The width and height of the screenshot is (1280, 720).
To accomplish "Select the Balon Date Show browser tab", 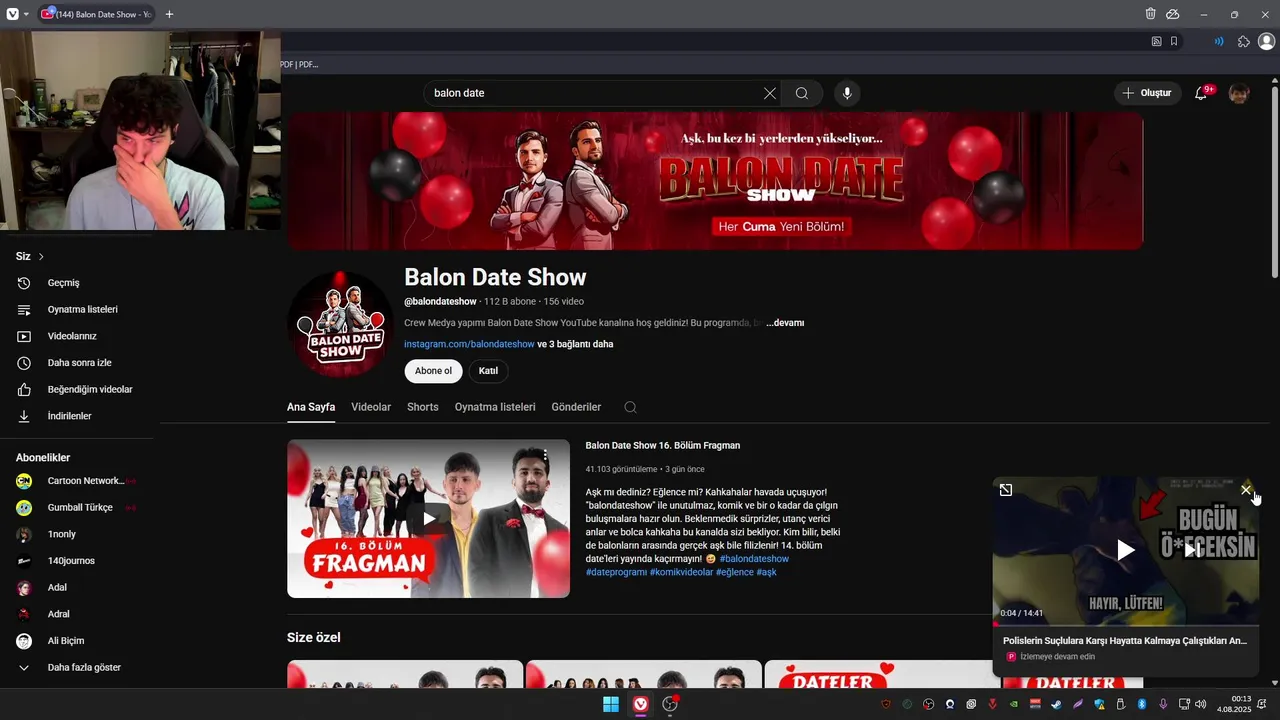I will (97, 14).
